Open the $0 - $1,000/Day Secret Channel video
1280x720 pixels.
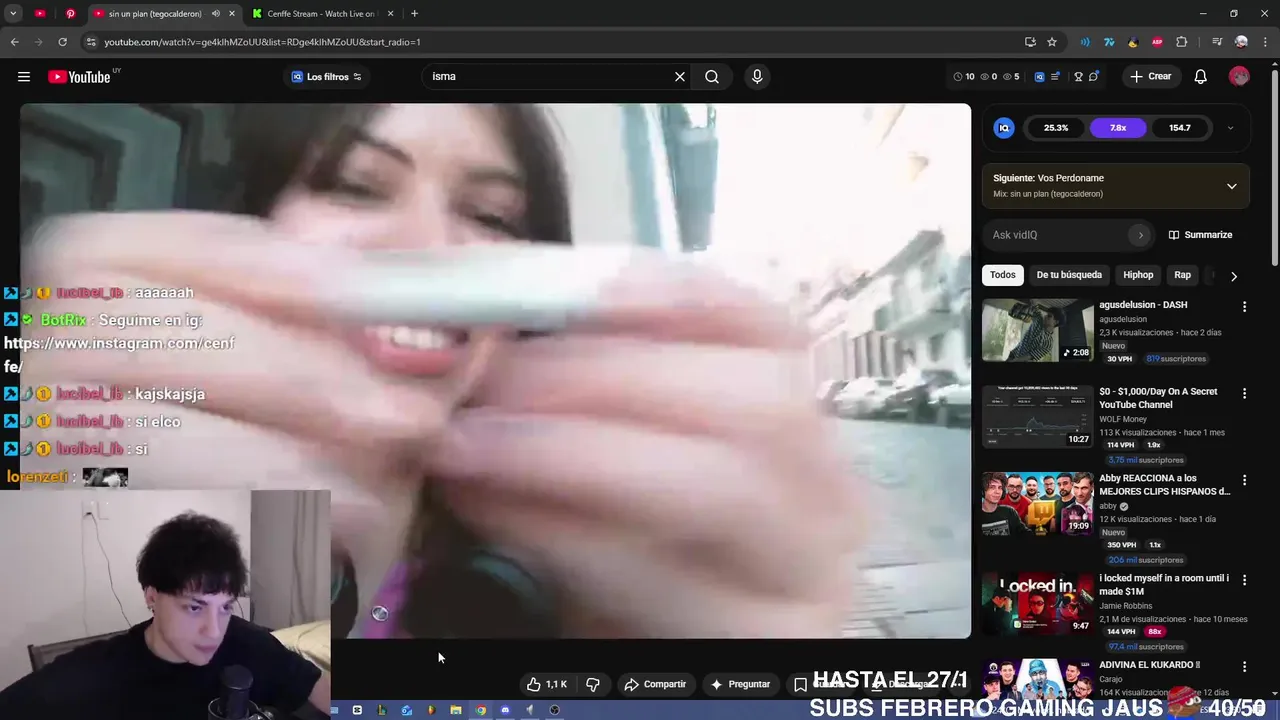1038,417
